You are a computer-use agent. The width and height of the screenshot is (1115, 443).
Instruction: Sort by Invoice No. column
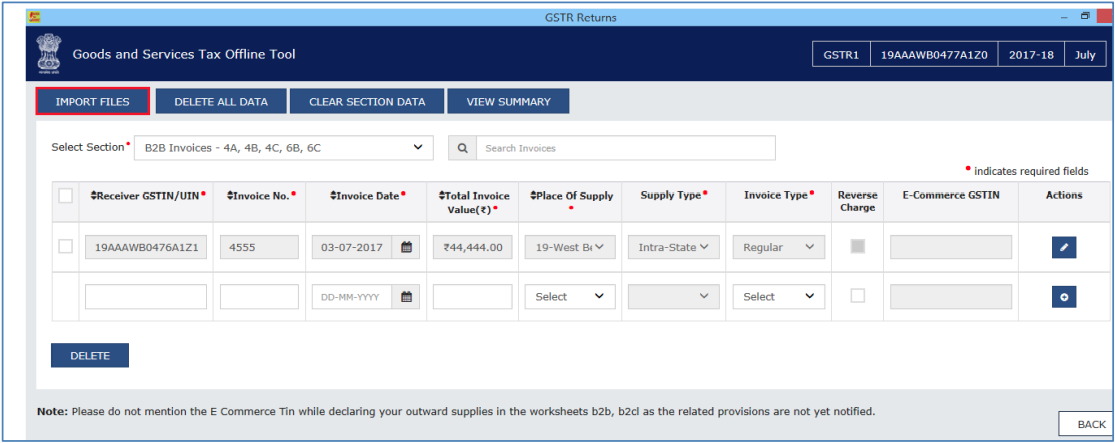pyautogui.click(x=261, y=196)
